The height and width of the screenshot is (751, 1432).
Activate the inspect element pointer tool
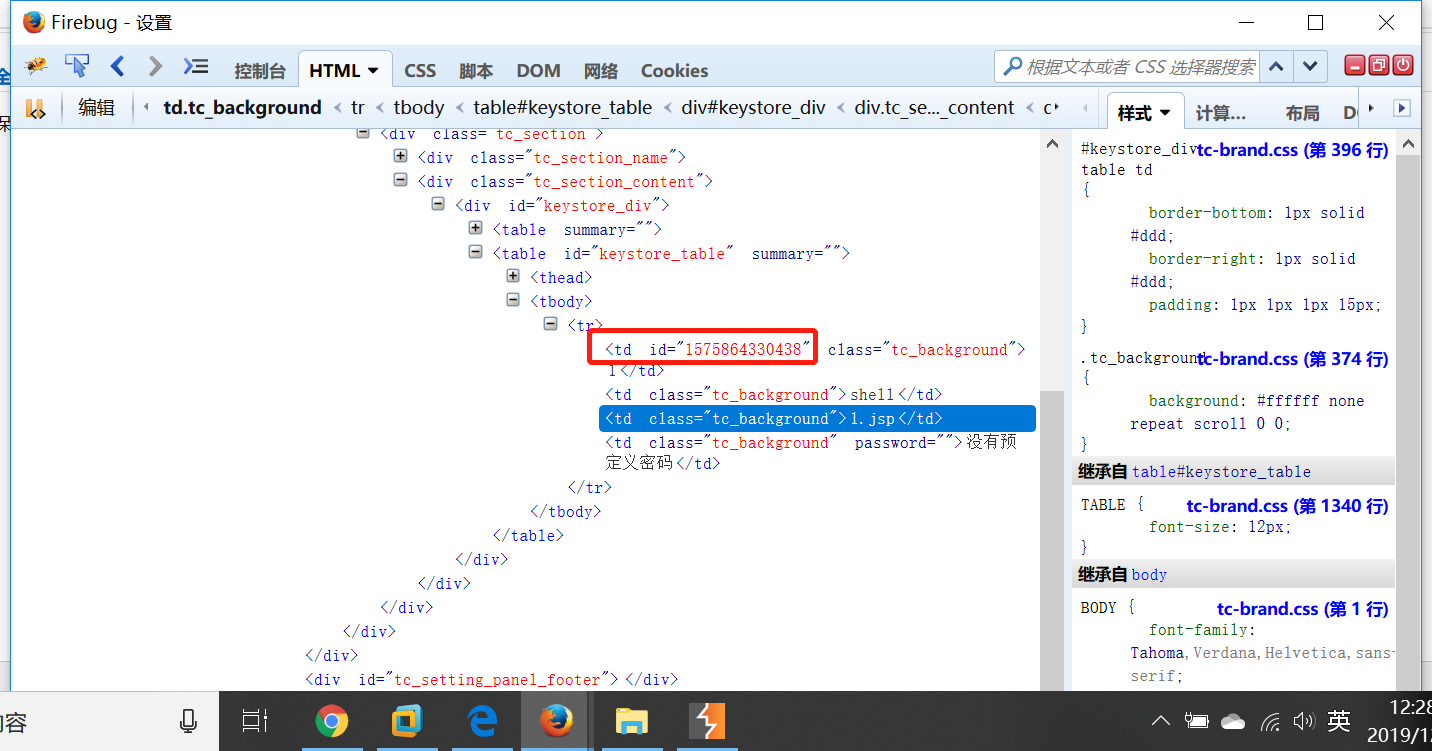pyautogui.click(x=77, y=66)
